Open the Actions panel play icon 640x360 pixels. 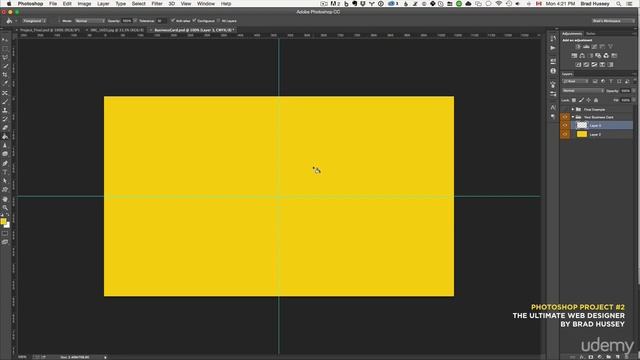tap(553, 48)
